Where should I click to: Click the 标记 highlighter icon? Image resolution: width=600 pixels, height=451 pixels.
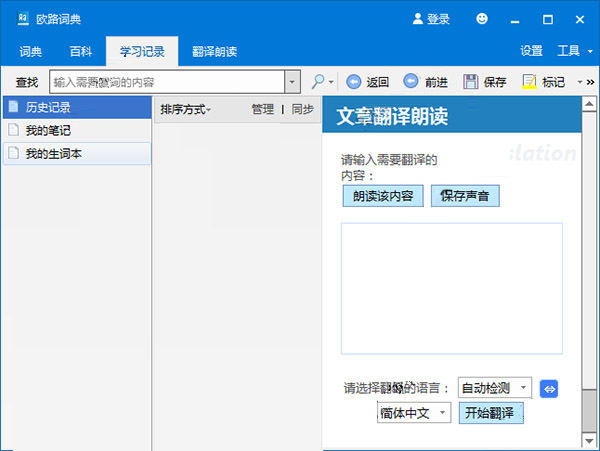530,82
